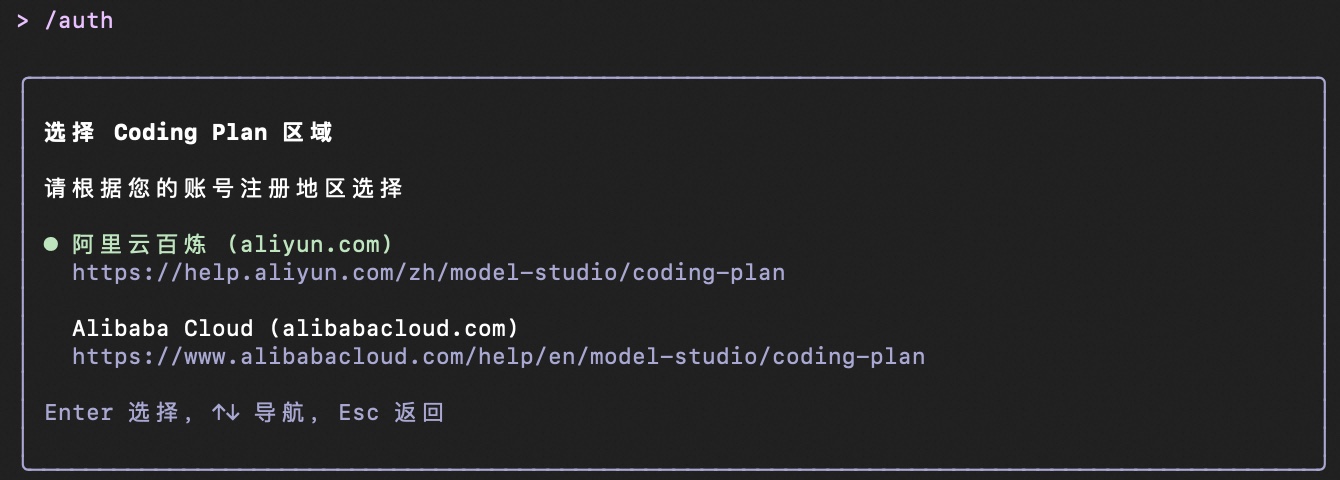
Task: Click the bold "Coding Plan" title words
Action: point(190,132)
